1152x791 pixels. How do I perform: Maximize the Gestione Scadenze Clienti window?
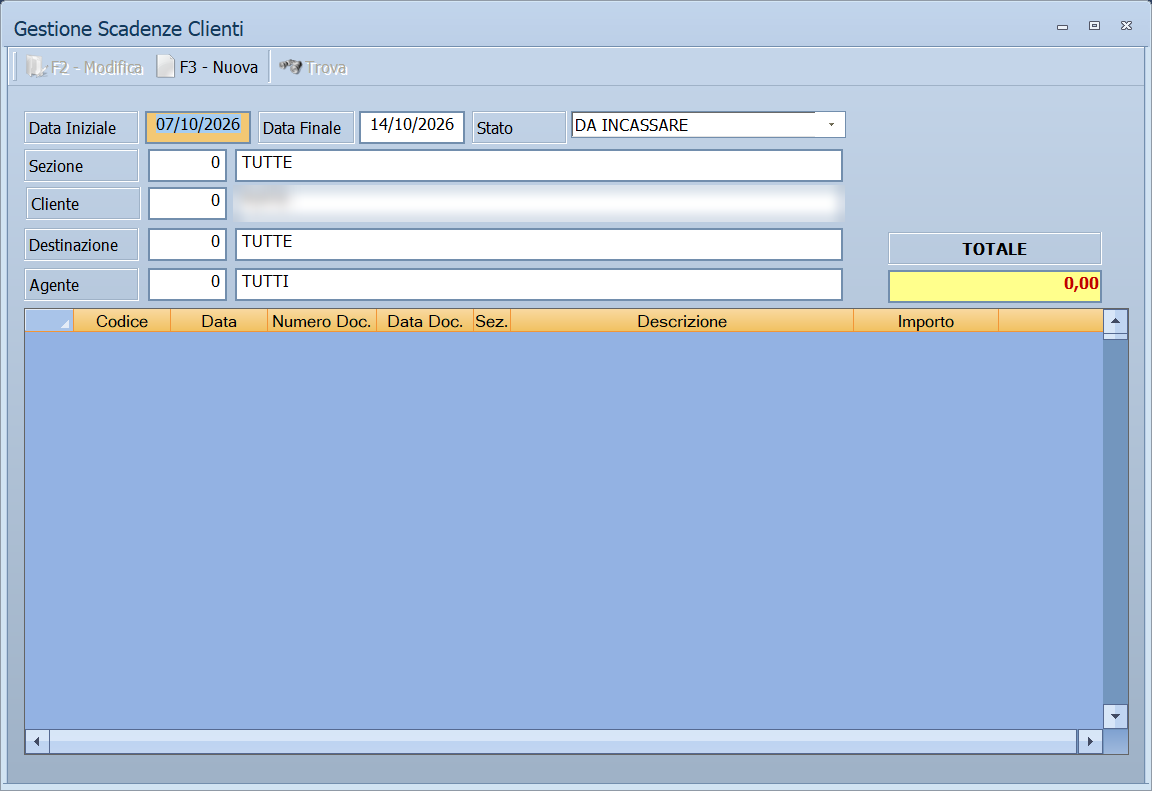click(1094, 26)
